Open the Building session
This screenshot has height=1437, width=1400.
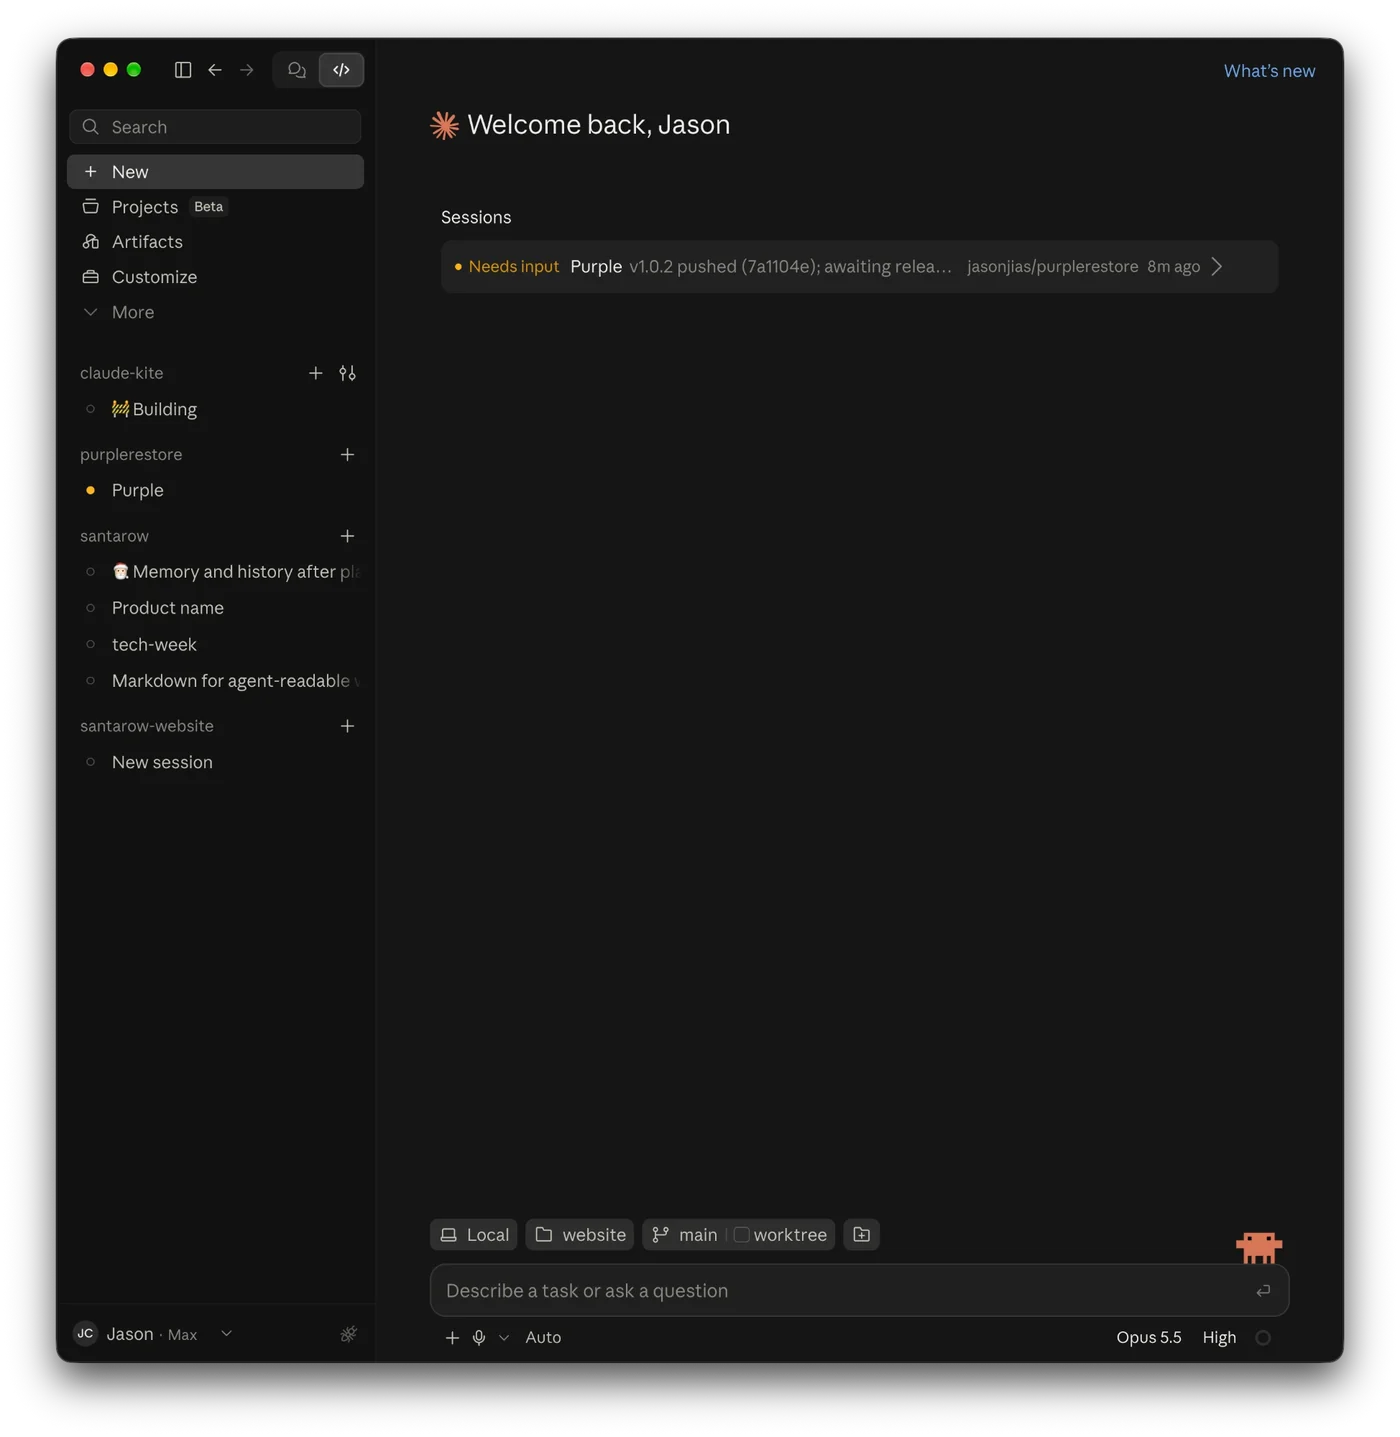pyautogui.click(x=215, y=409)
